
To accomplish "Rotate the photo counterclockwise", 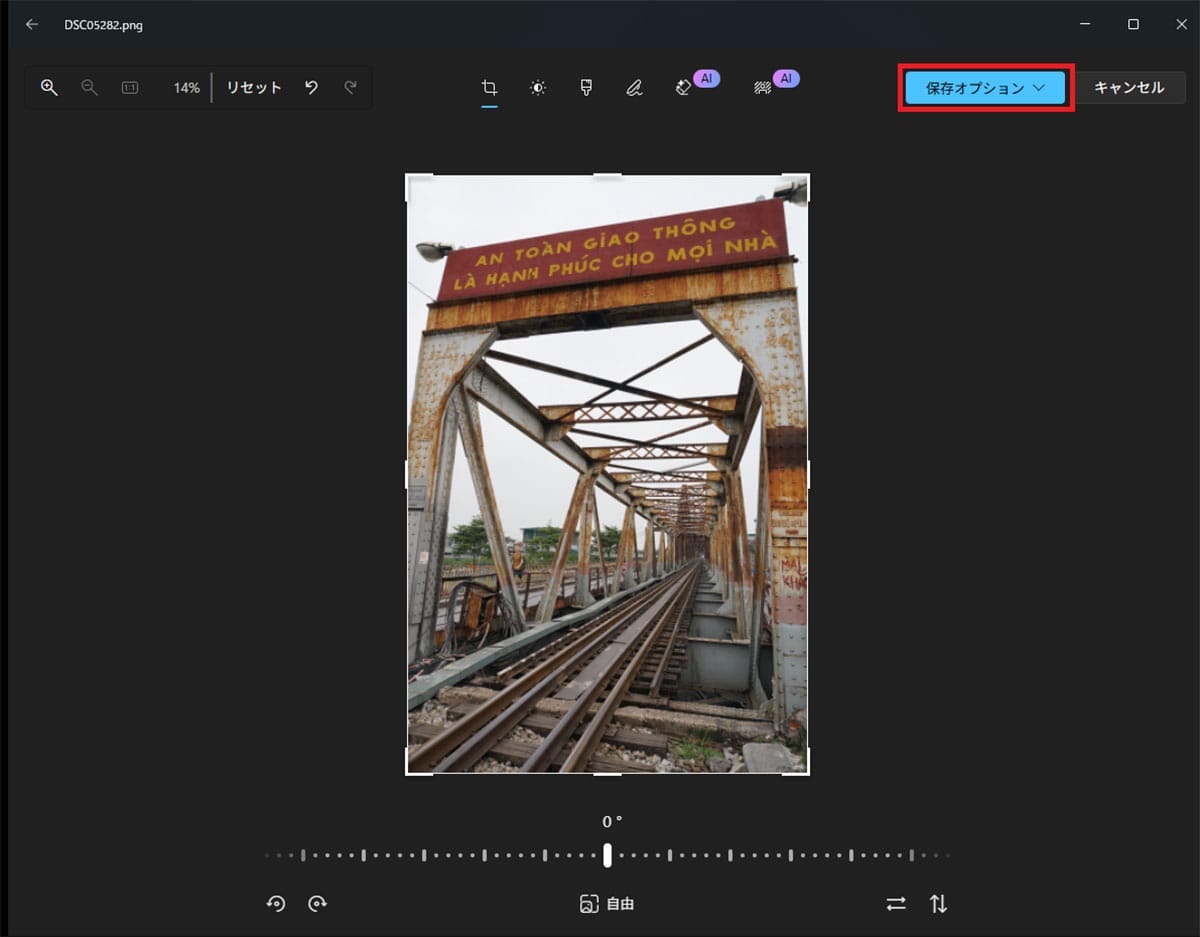I will [276, 903].
